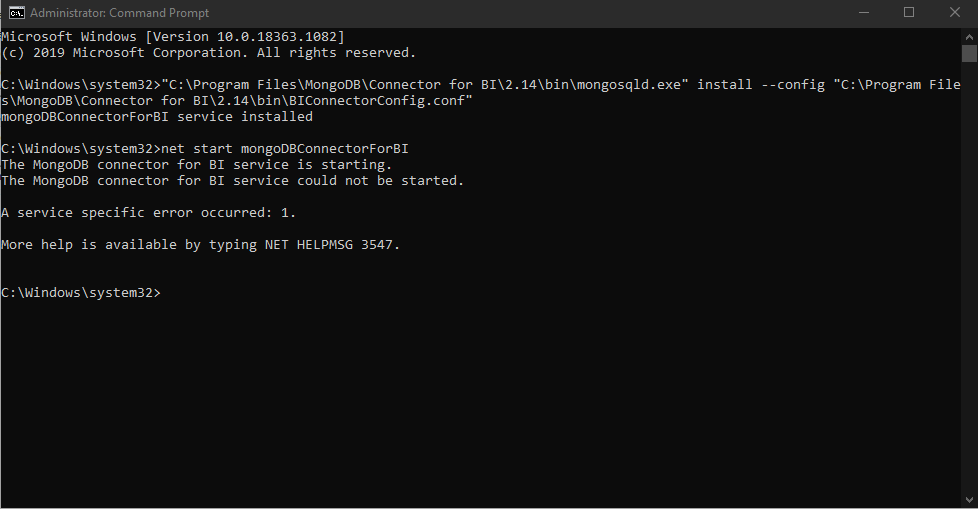Click the 'could not be started' message
The image size is (978, 509).
tap(233, 181)
